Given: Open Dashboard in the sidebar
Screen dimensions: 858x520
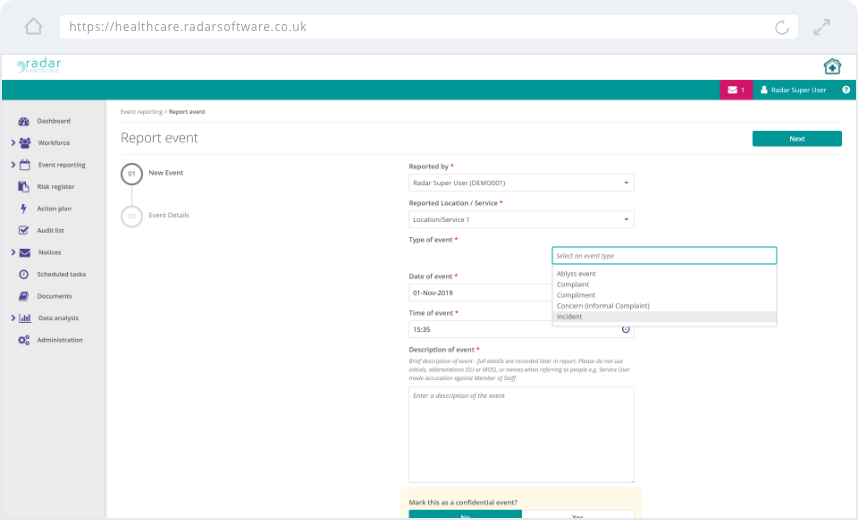Looking at the screenshot, I should [54, 121].
